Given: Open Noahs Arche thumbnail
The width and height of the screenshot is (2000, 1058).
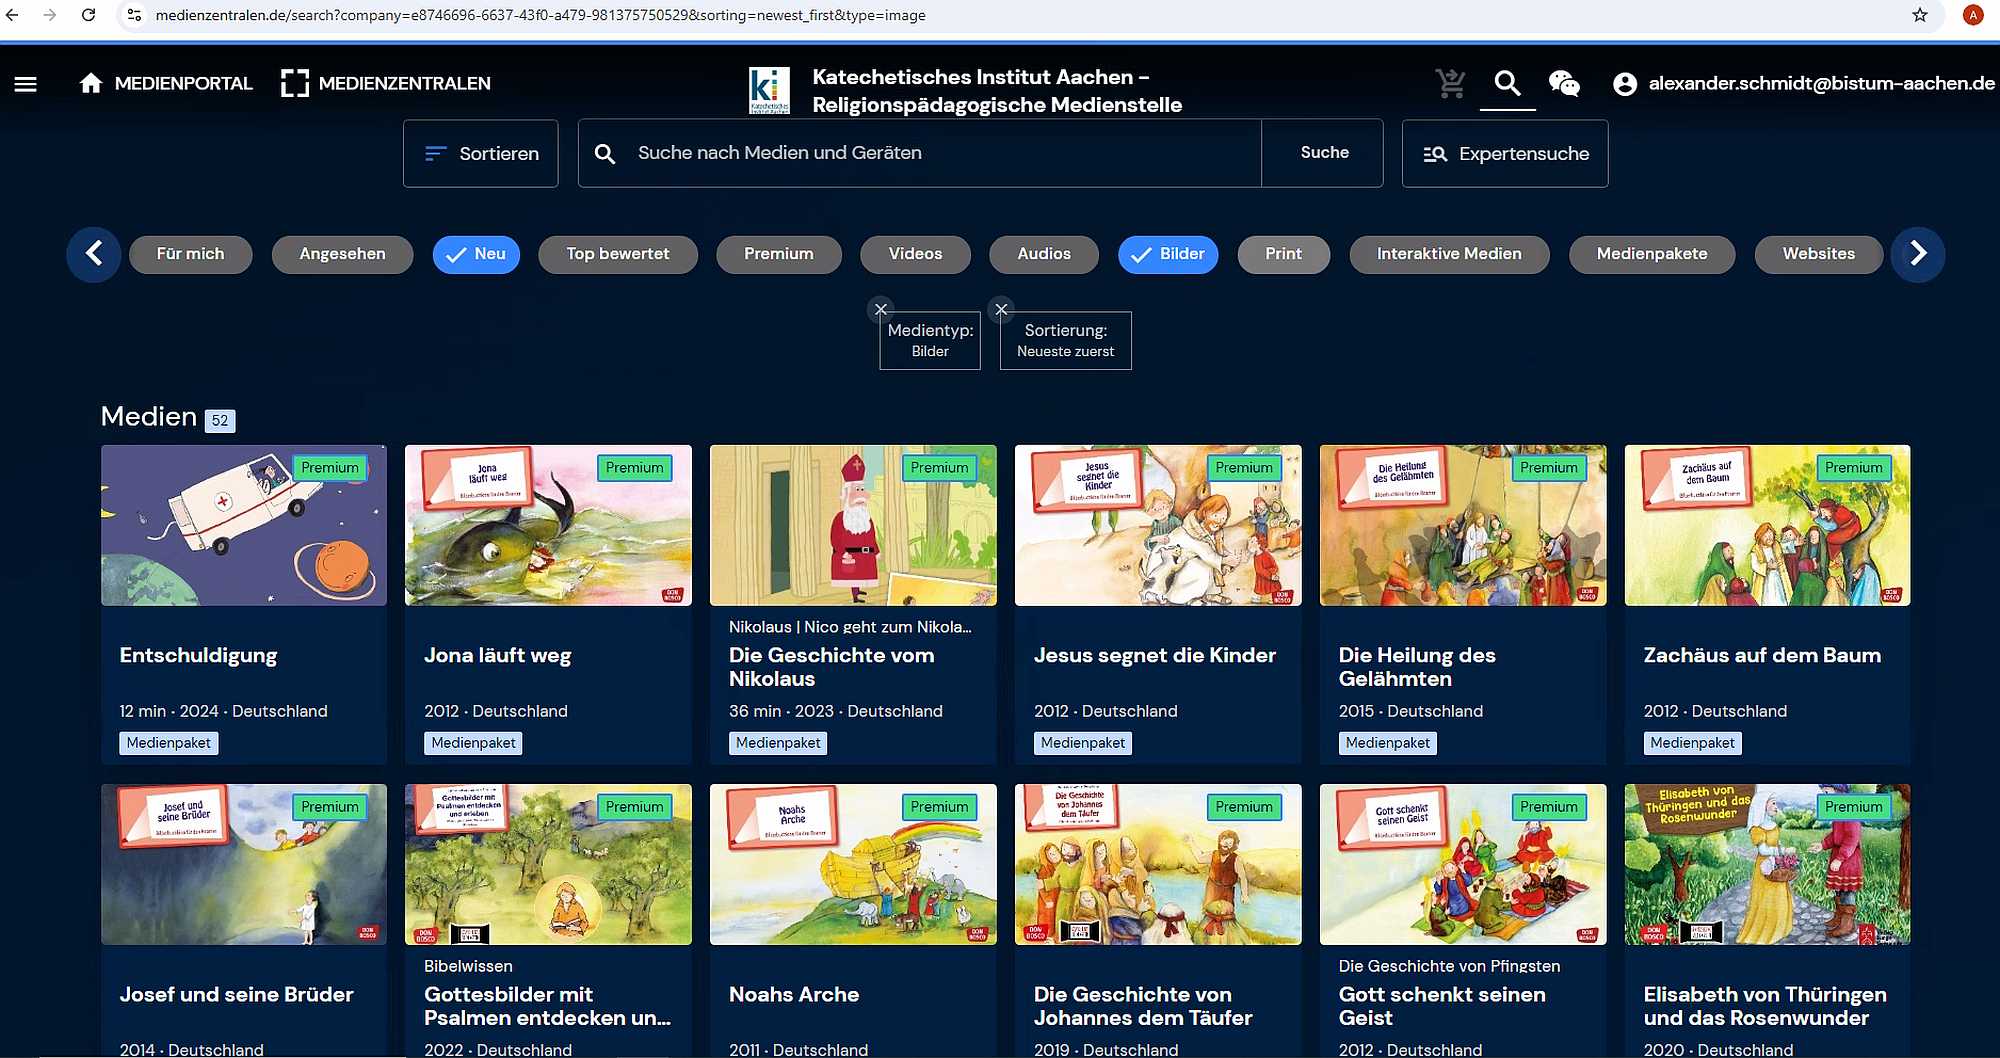Looking at the screenshot, I should pos(853,864).
